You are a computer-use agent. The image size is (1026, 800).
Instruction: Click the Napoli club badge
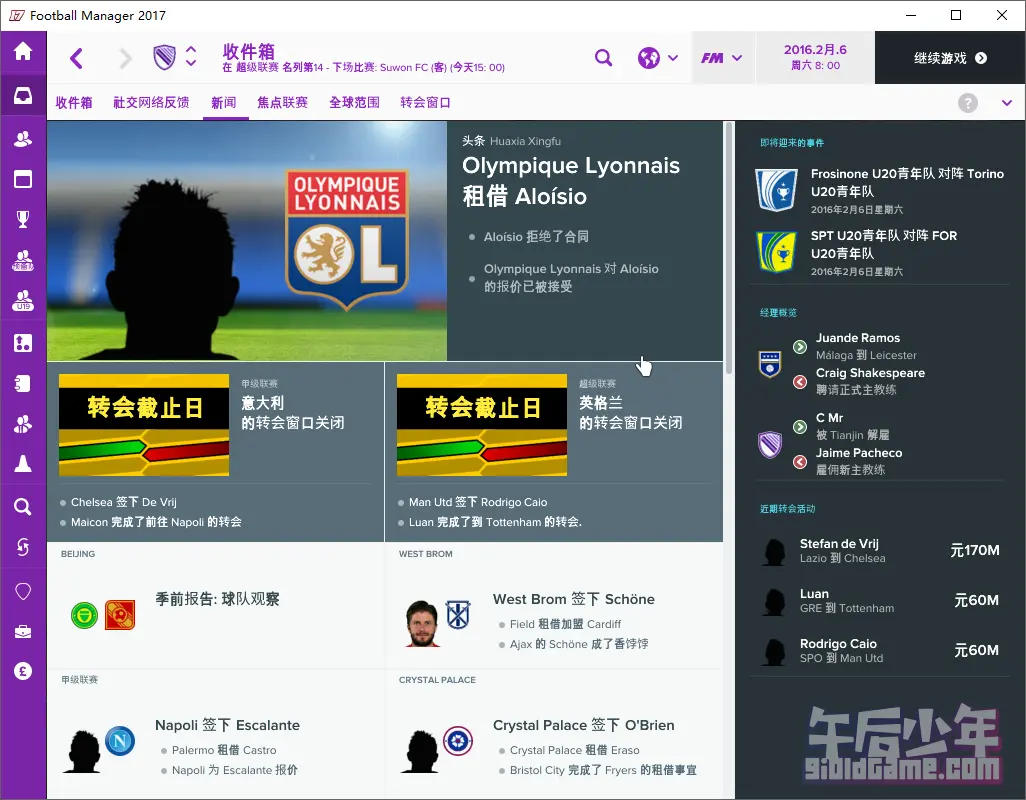(120, 741)
